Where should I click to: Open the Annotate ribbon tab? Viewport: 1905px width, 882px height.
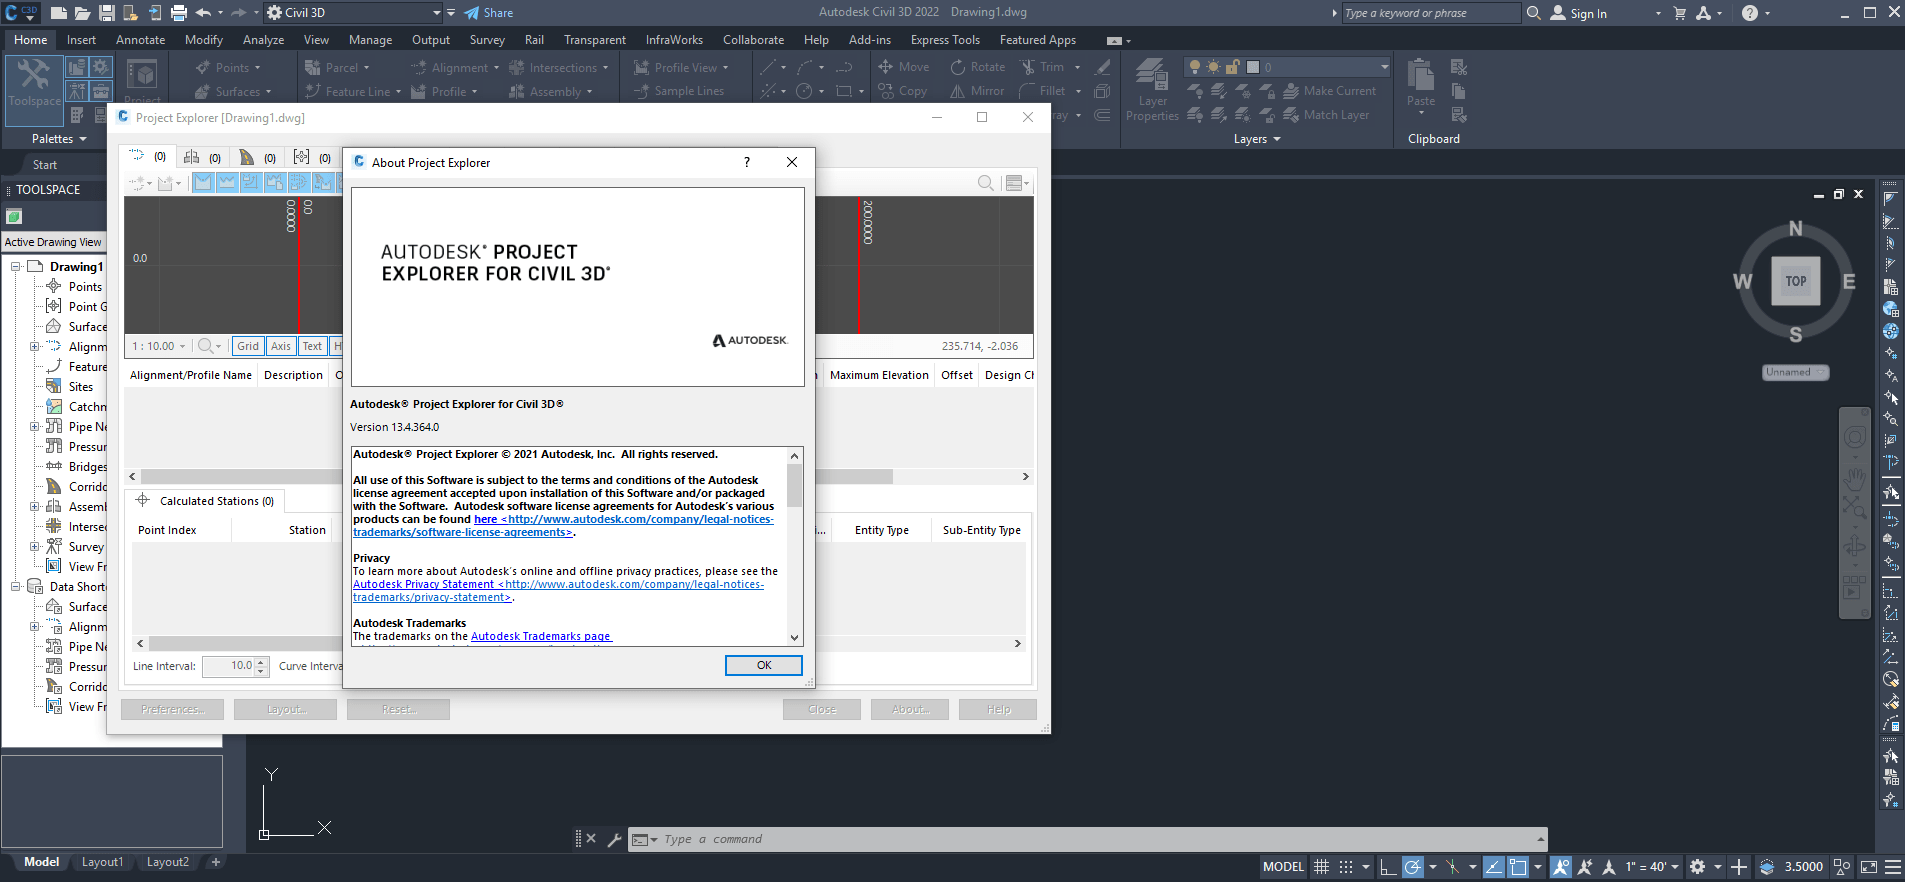[140, 40]
